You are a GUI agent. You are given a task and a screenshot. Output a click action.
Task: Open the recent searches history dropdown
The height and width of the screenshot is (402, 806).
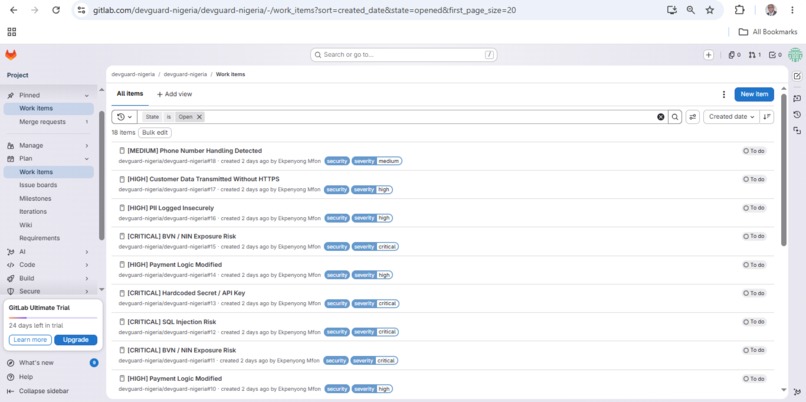124,117
